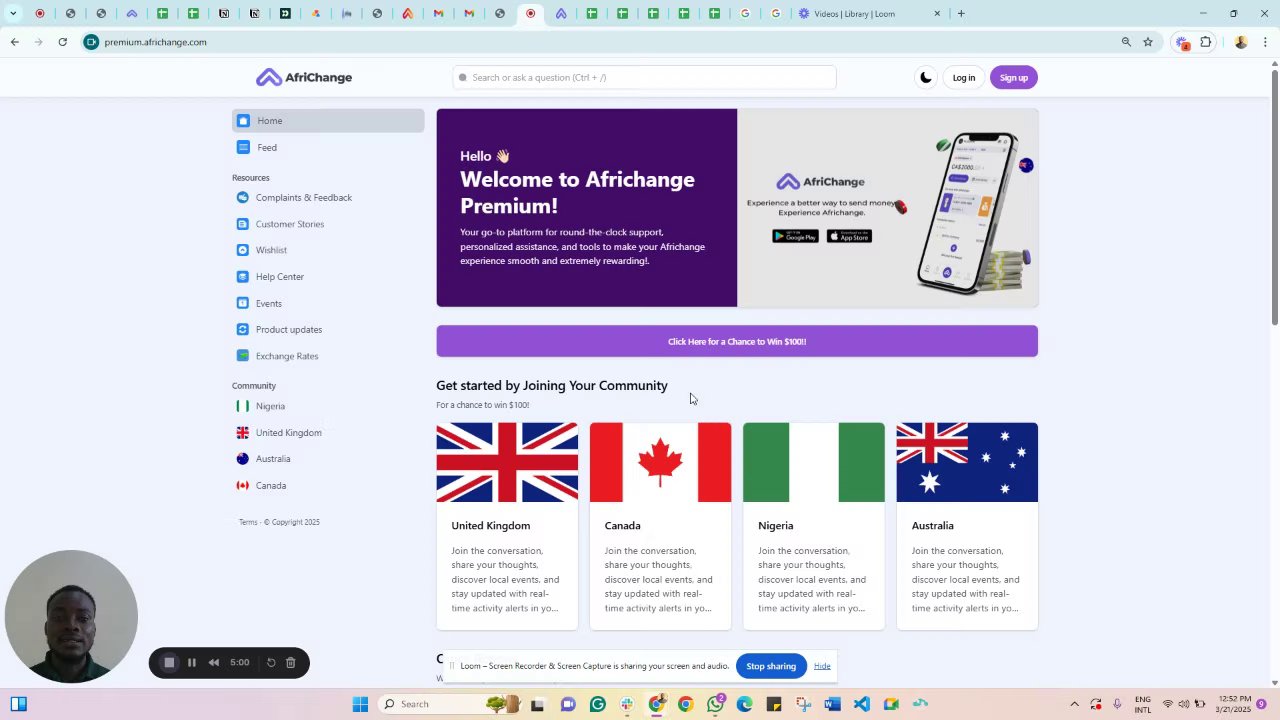Click the Complaints & Feedback icon
1280x720 pixels.
pyautogui.click(x=242, y=198)
